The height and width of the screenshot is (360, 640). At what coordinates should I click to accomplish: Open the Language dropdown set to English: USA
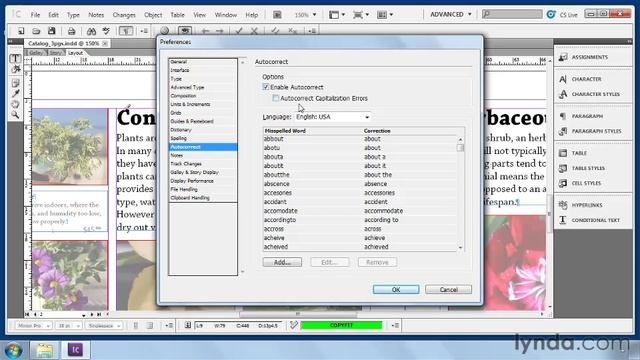332,117
